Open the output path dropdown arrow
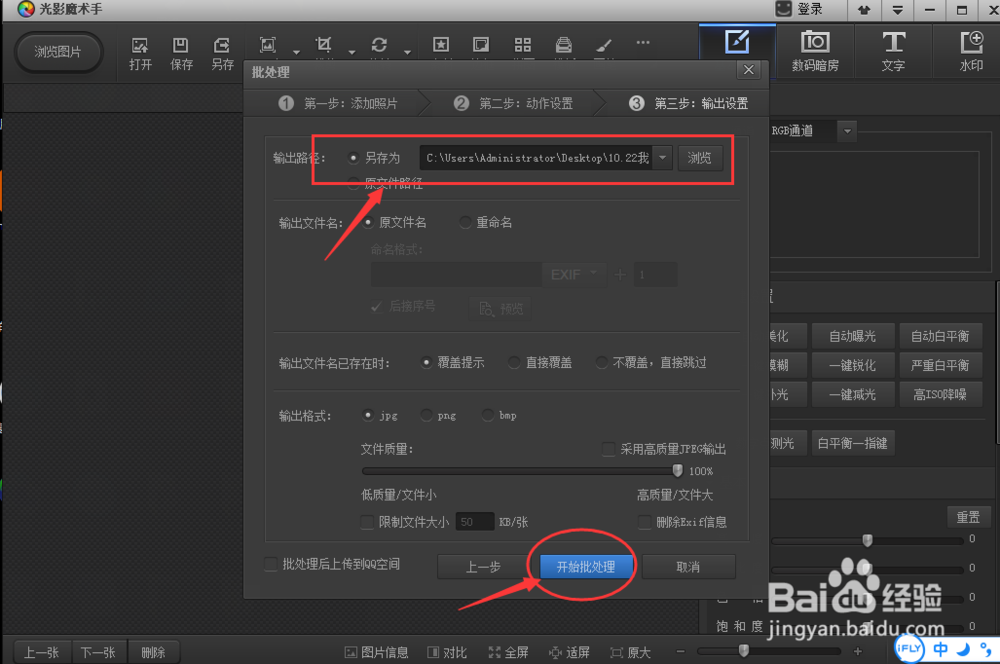Screen dimensions: 1000x664 pos(661,157)
